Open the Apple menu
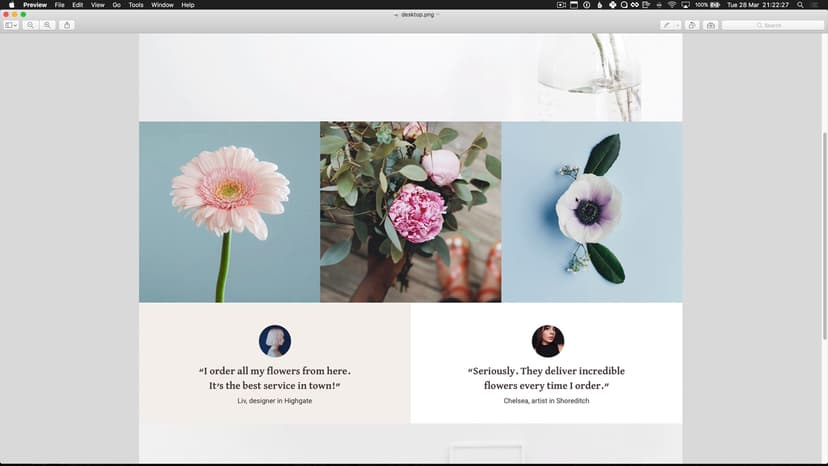The width and height of the screenshot is (828, 466). pos(12,5)
